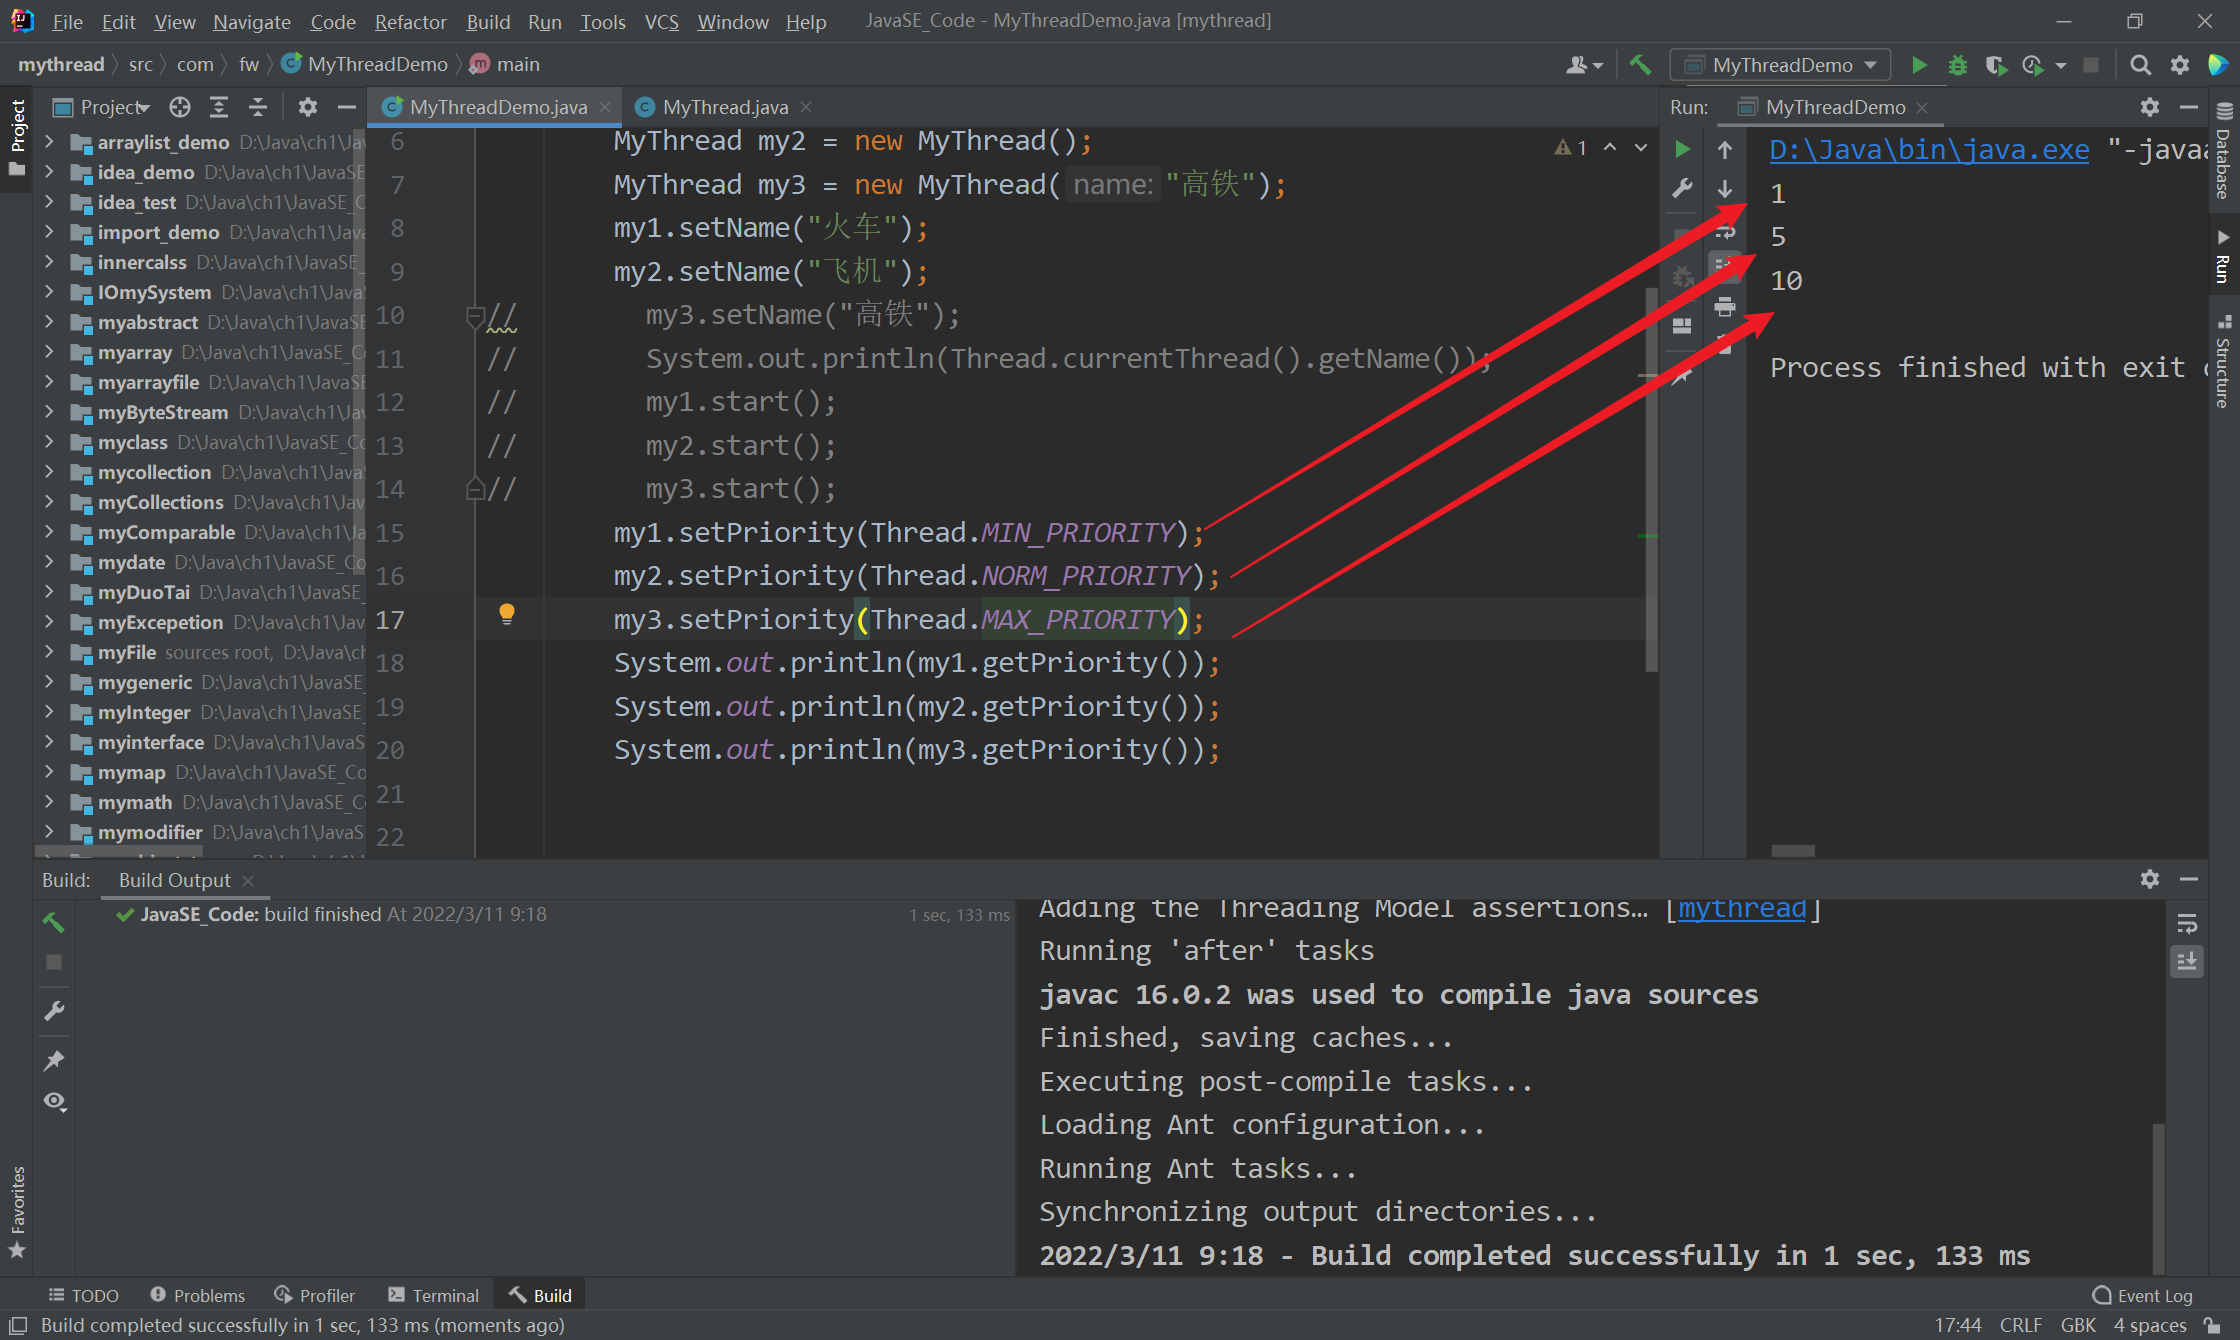Click the print icon in Run panel

pyautogui.click(x=1725, y=307)
